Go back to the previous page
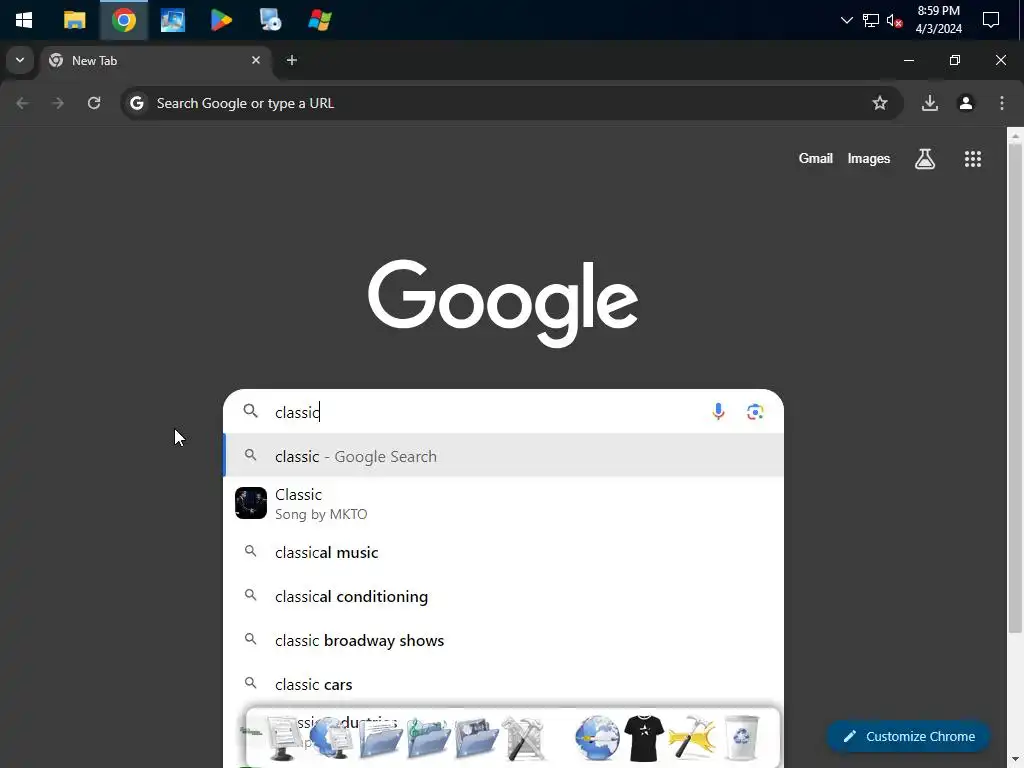The image size is (1024, 768). point(22,103)
